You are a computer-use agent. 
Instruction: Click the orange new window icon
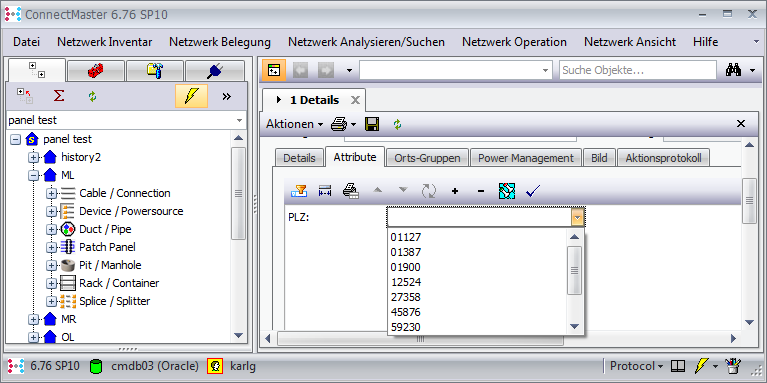tap(274, 70)
